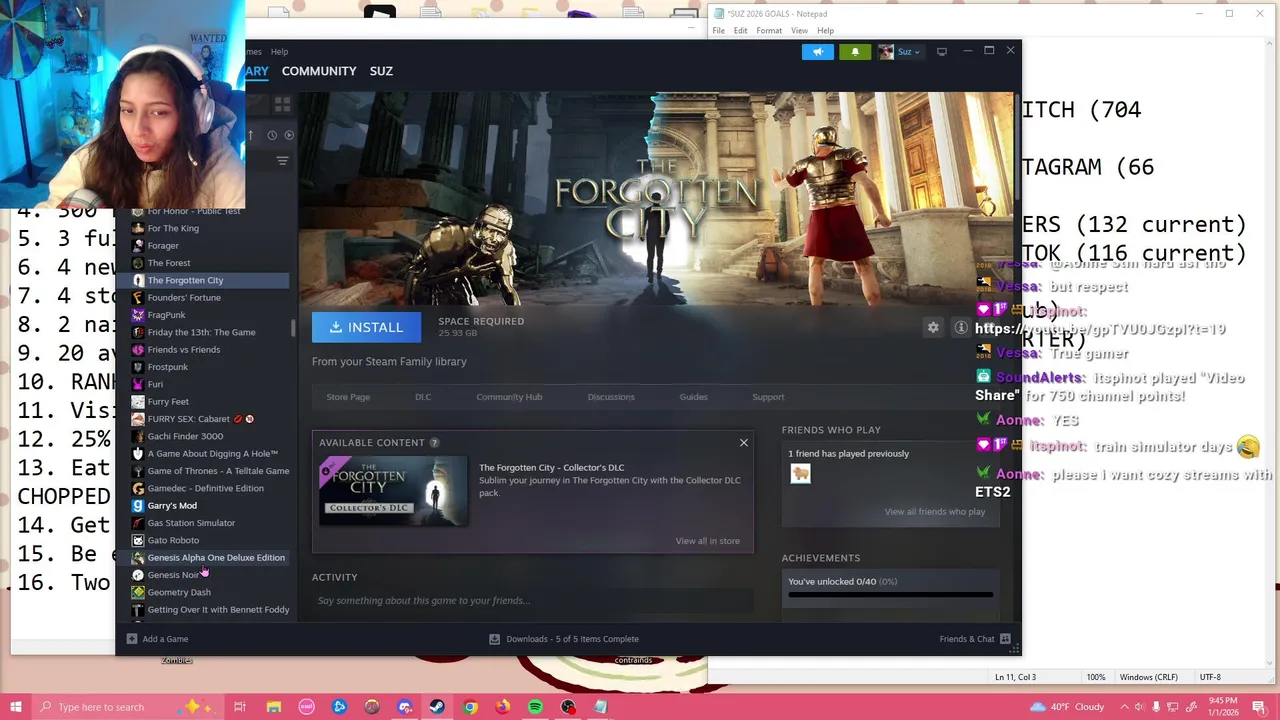Open the SUZ profile tab
The image size is (1280, 720).
tap(381, 71)
